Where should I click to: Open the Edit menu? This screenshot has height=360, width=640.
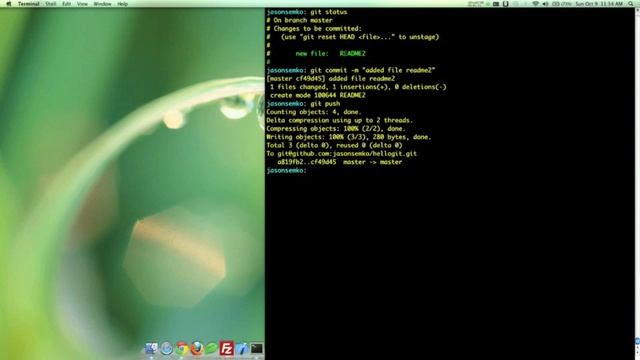(67, 4)
